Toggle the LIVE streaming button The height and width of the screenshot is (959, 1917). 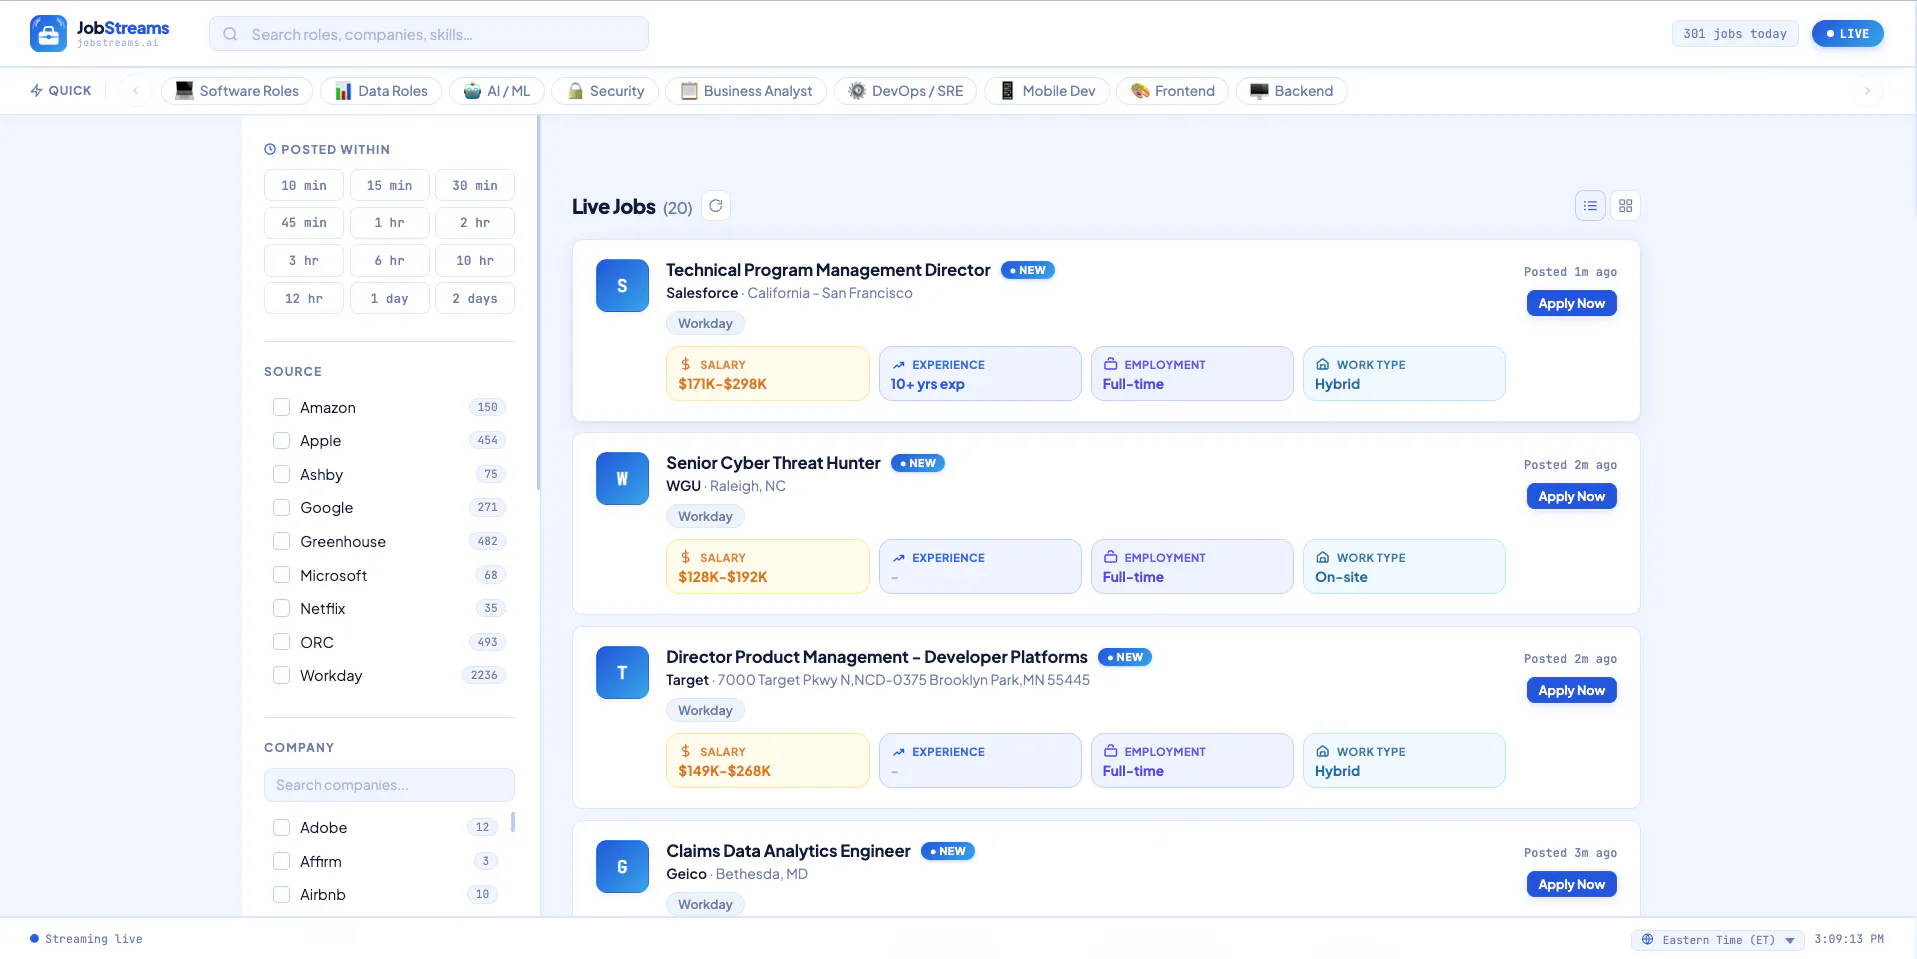tap(1847, 34)
